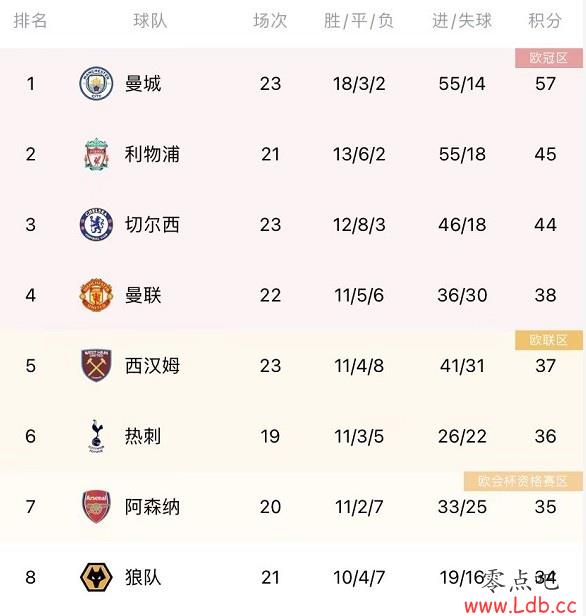Click the pink 欧冠区 label
Viewport: 586px width, 616px height.
tap(549, 58)
